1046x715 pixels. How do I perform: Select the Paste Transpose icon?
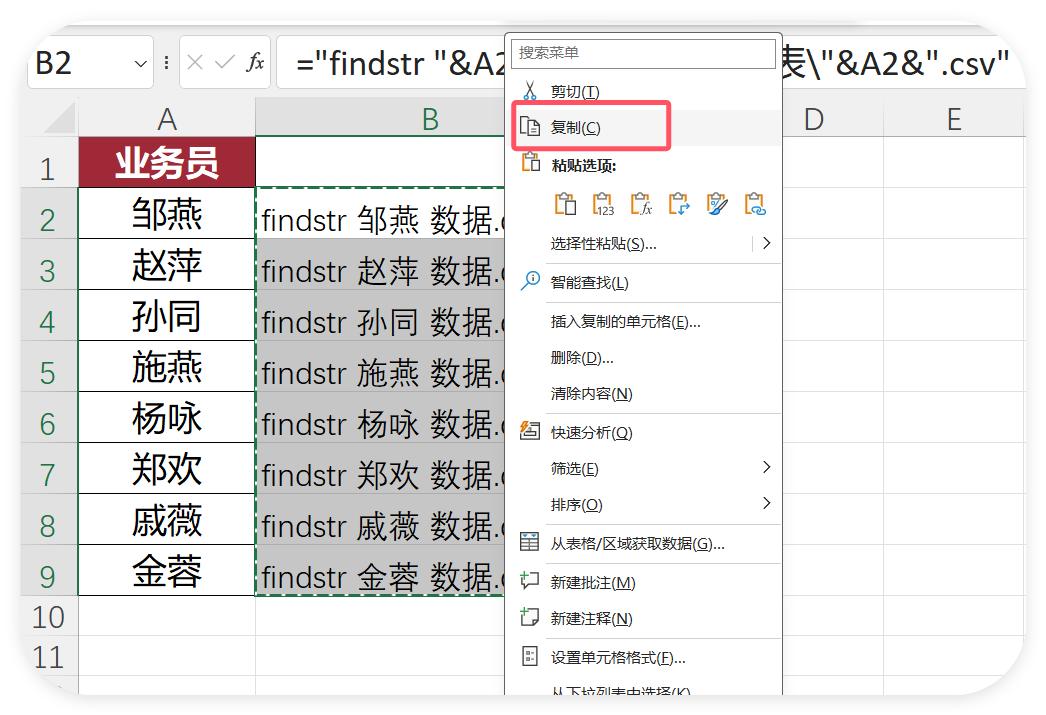(679, 203)
